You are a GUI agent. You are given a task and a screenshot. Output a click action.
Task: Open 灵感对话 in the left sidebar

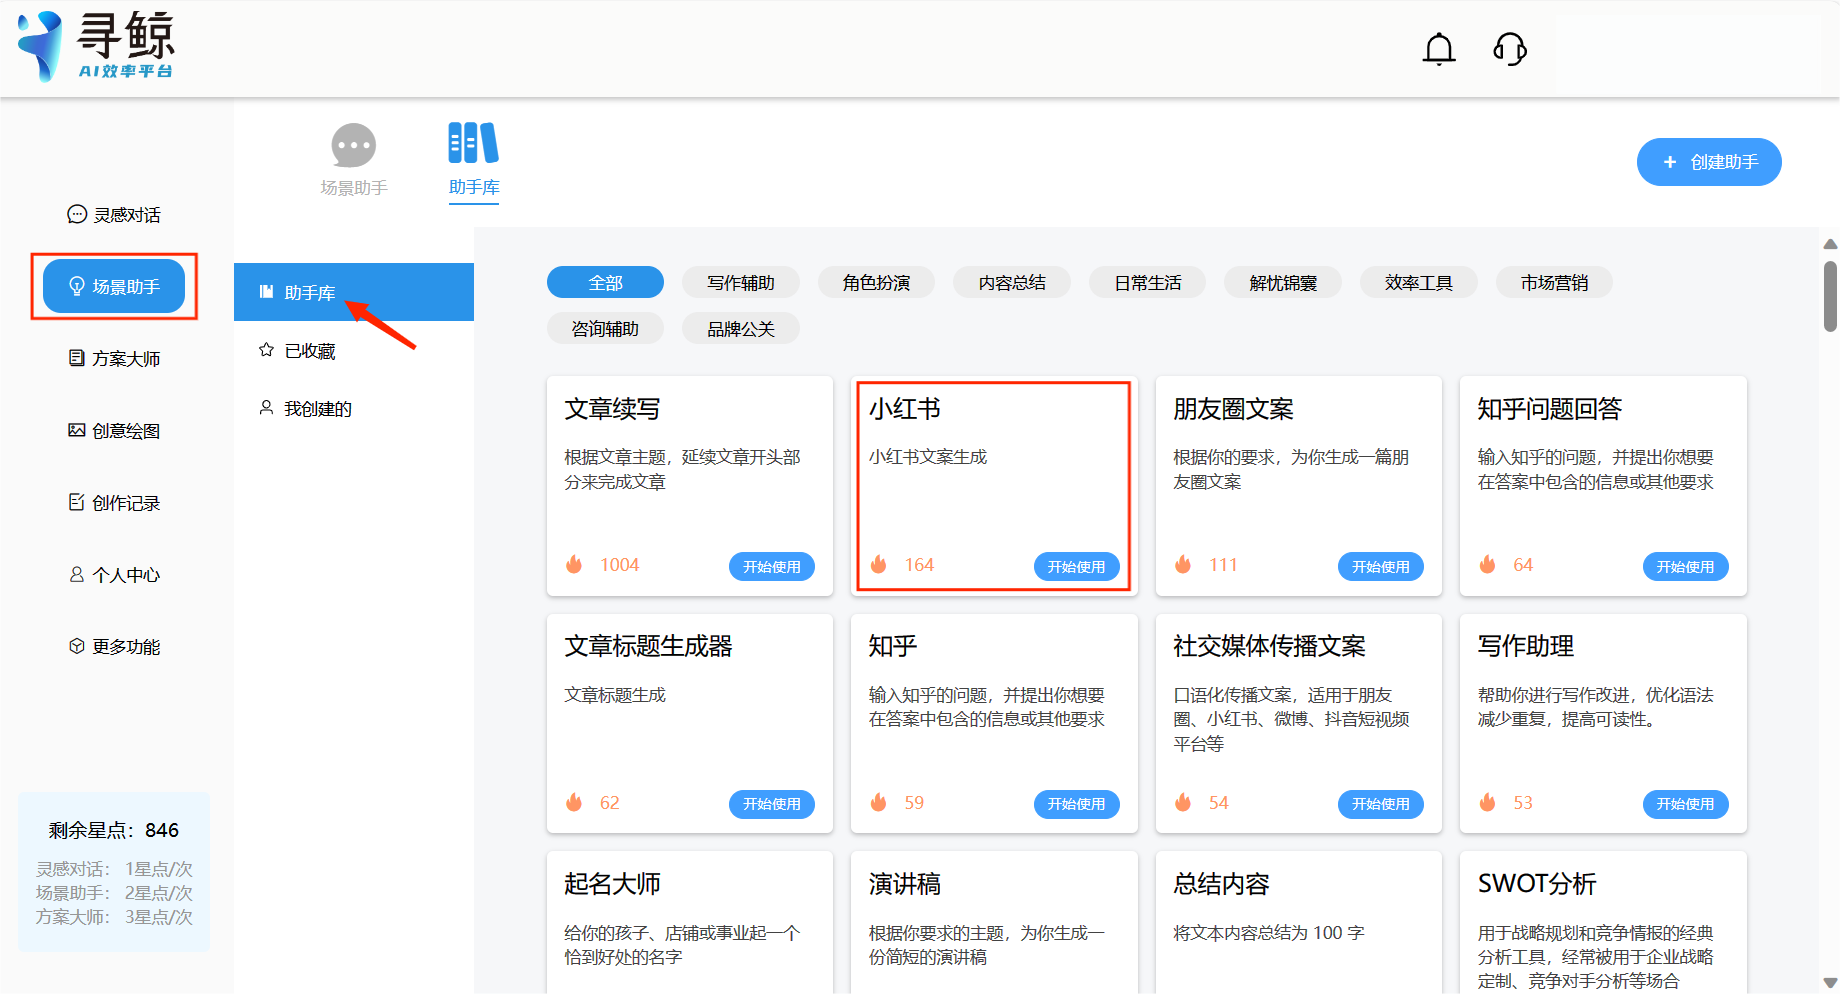coord(114,215)
